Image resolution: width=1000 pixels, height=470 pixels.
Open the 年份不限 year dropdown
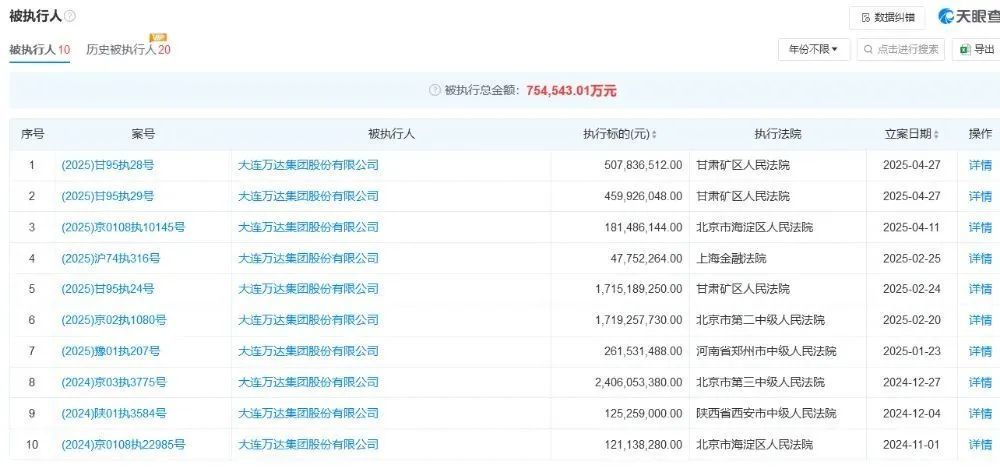pyautogui.click(x=814, y=49)
